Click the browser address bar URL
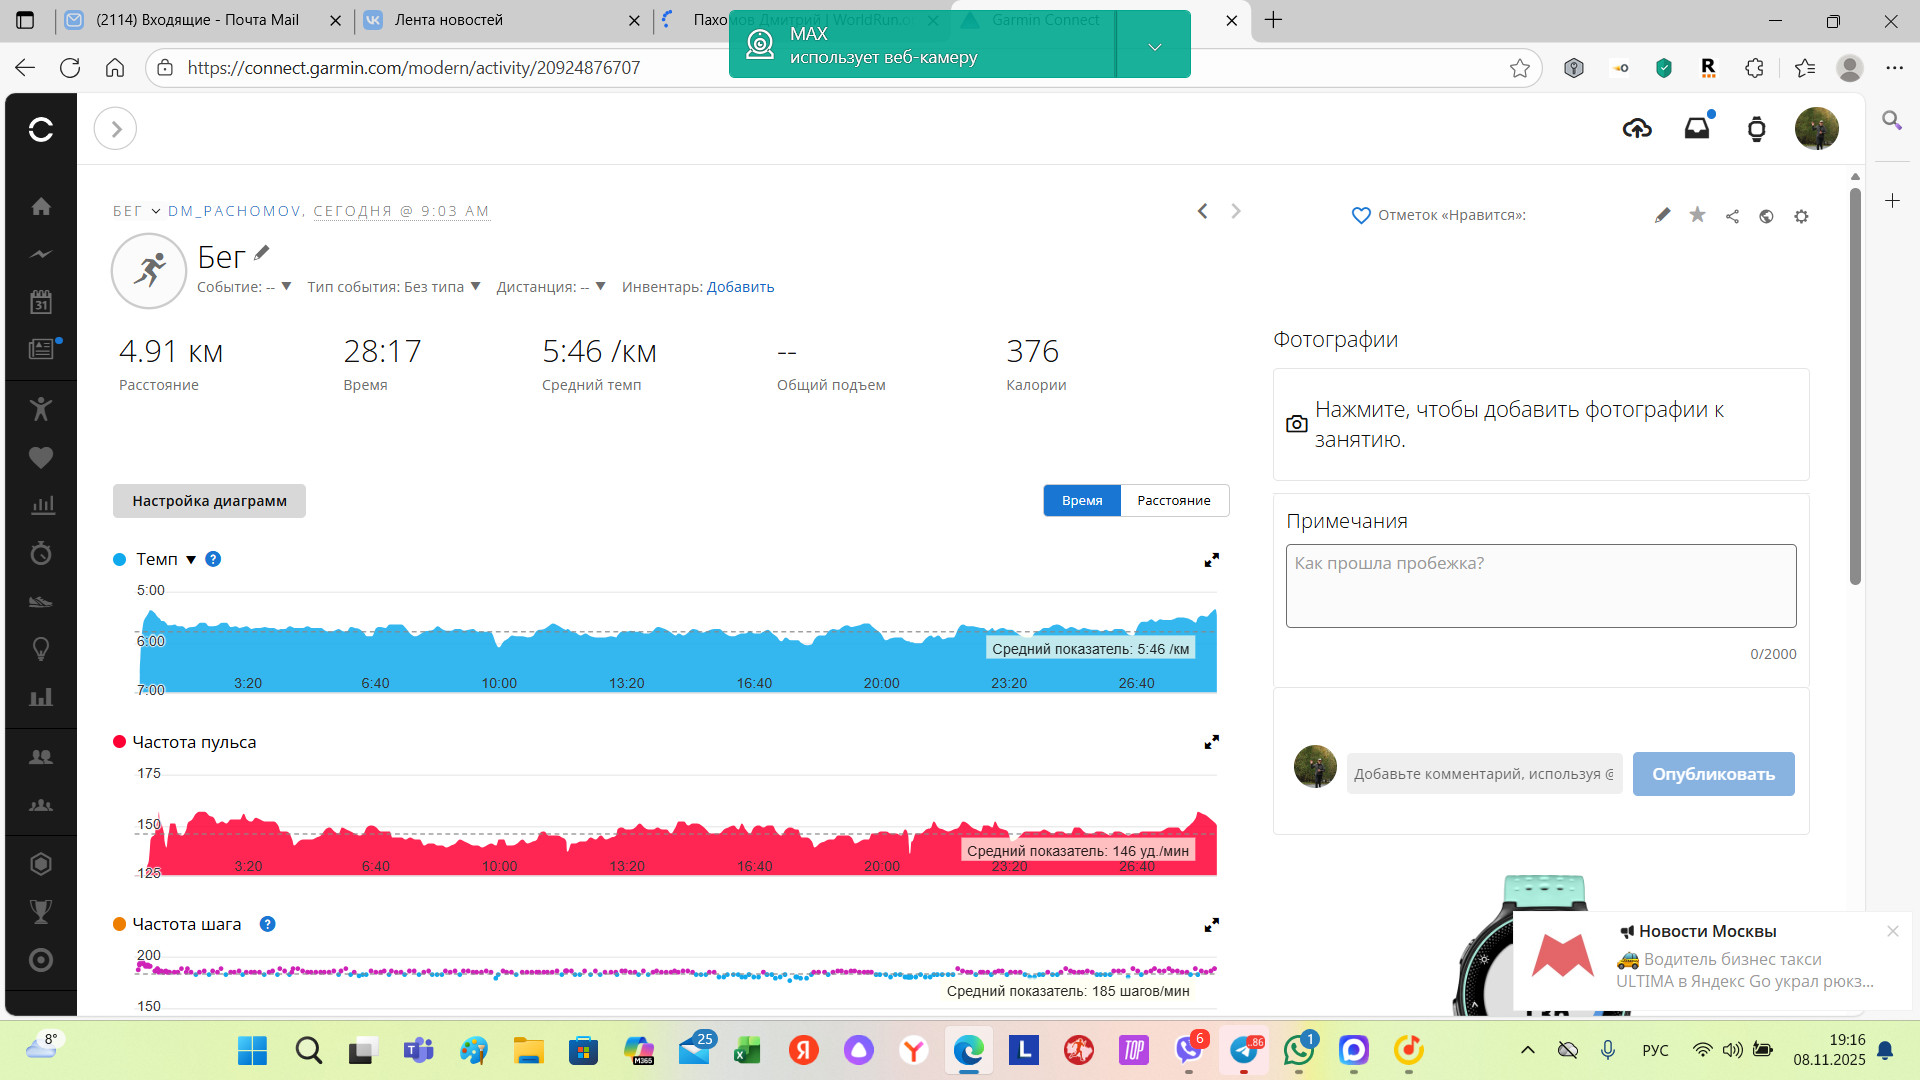 point(413,68)
